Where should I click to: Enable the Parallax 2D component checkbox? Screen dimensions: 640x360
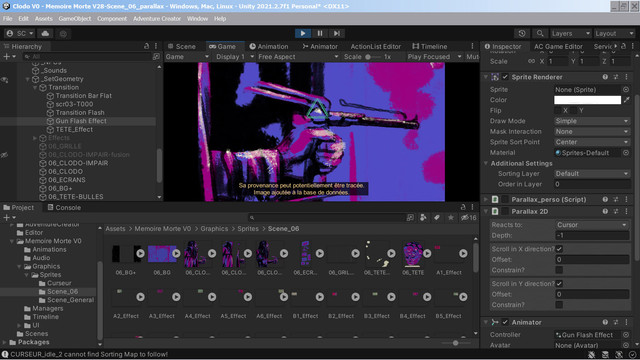click(x=505, y=211)
